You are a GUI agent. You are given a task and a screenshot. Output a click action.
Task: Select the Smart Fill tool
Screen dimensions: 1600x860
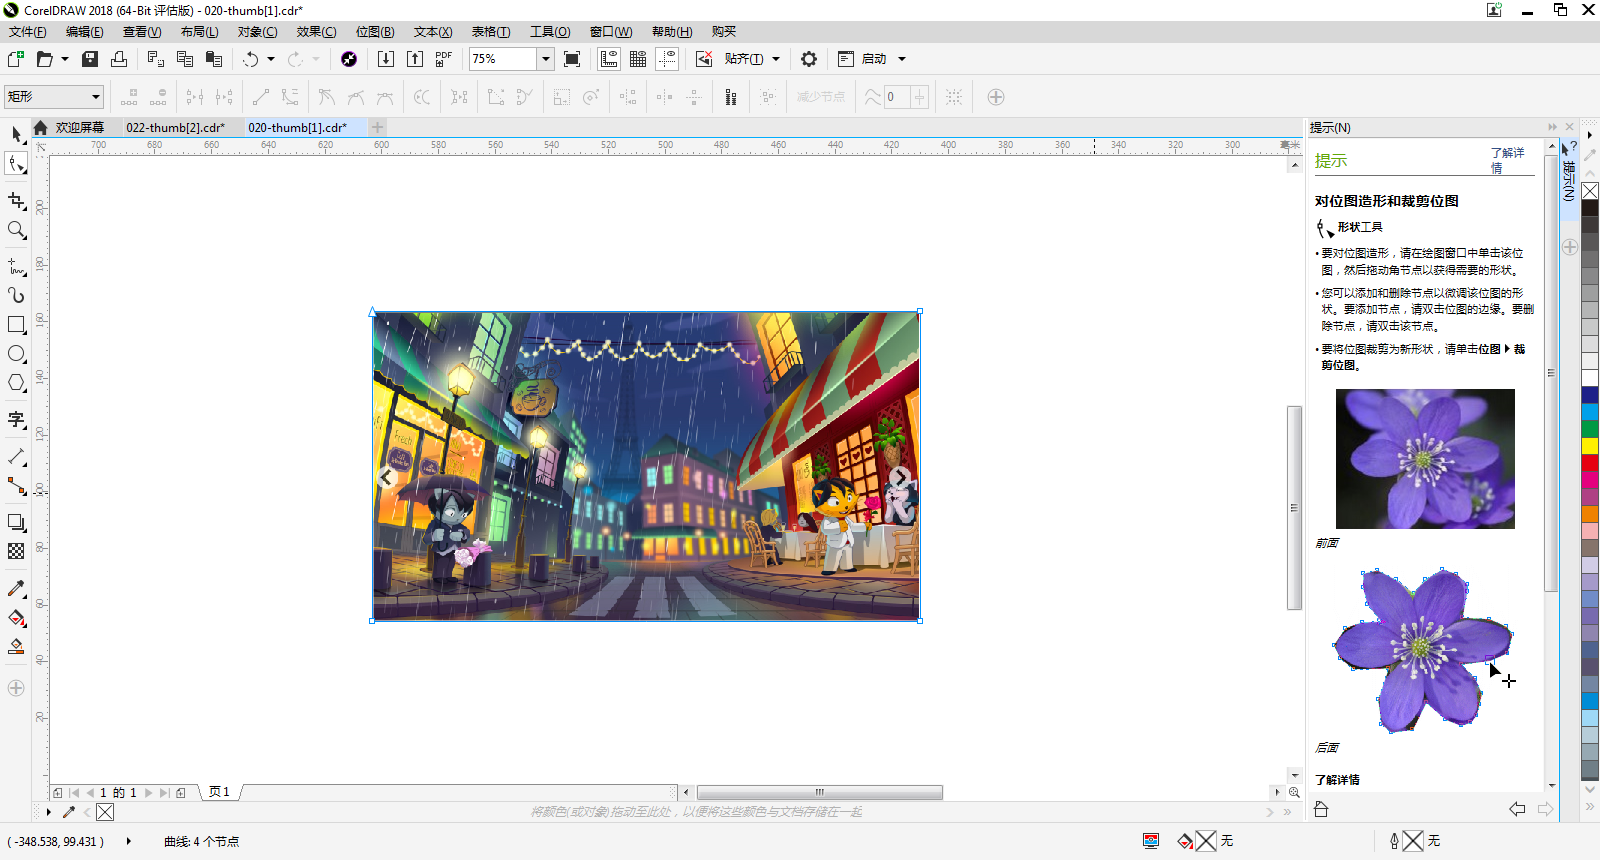click(16, 647)
